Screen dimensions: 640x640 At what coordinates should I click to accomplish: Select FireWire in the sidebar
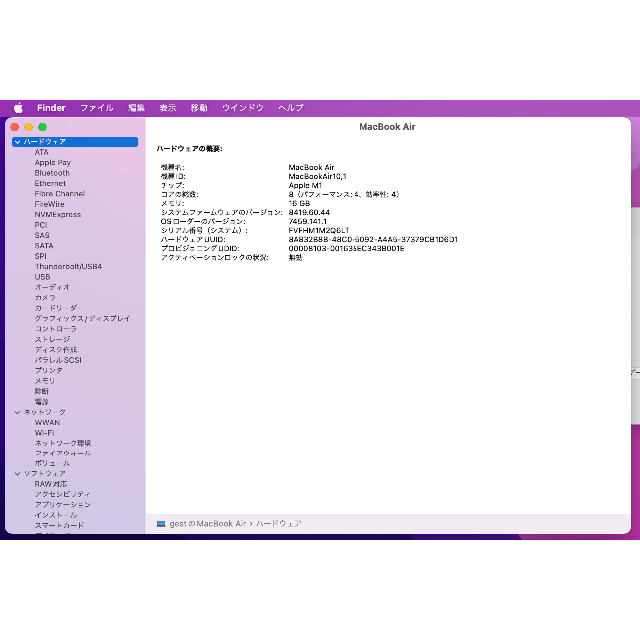point(49,204)
